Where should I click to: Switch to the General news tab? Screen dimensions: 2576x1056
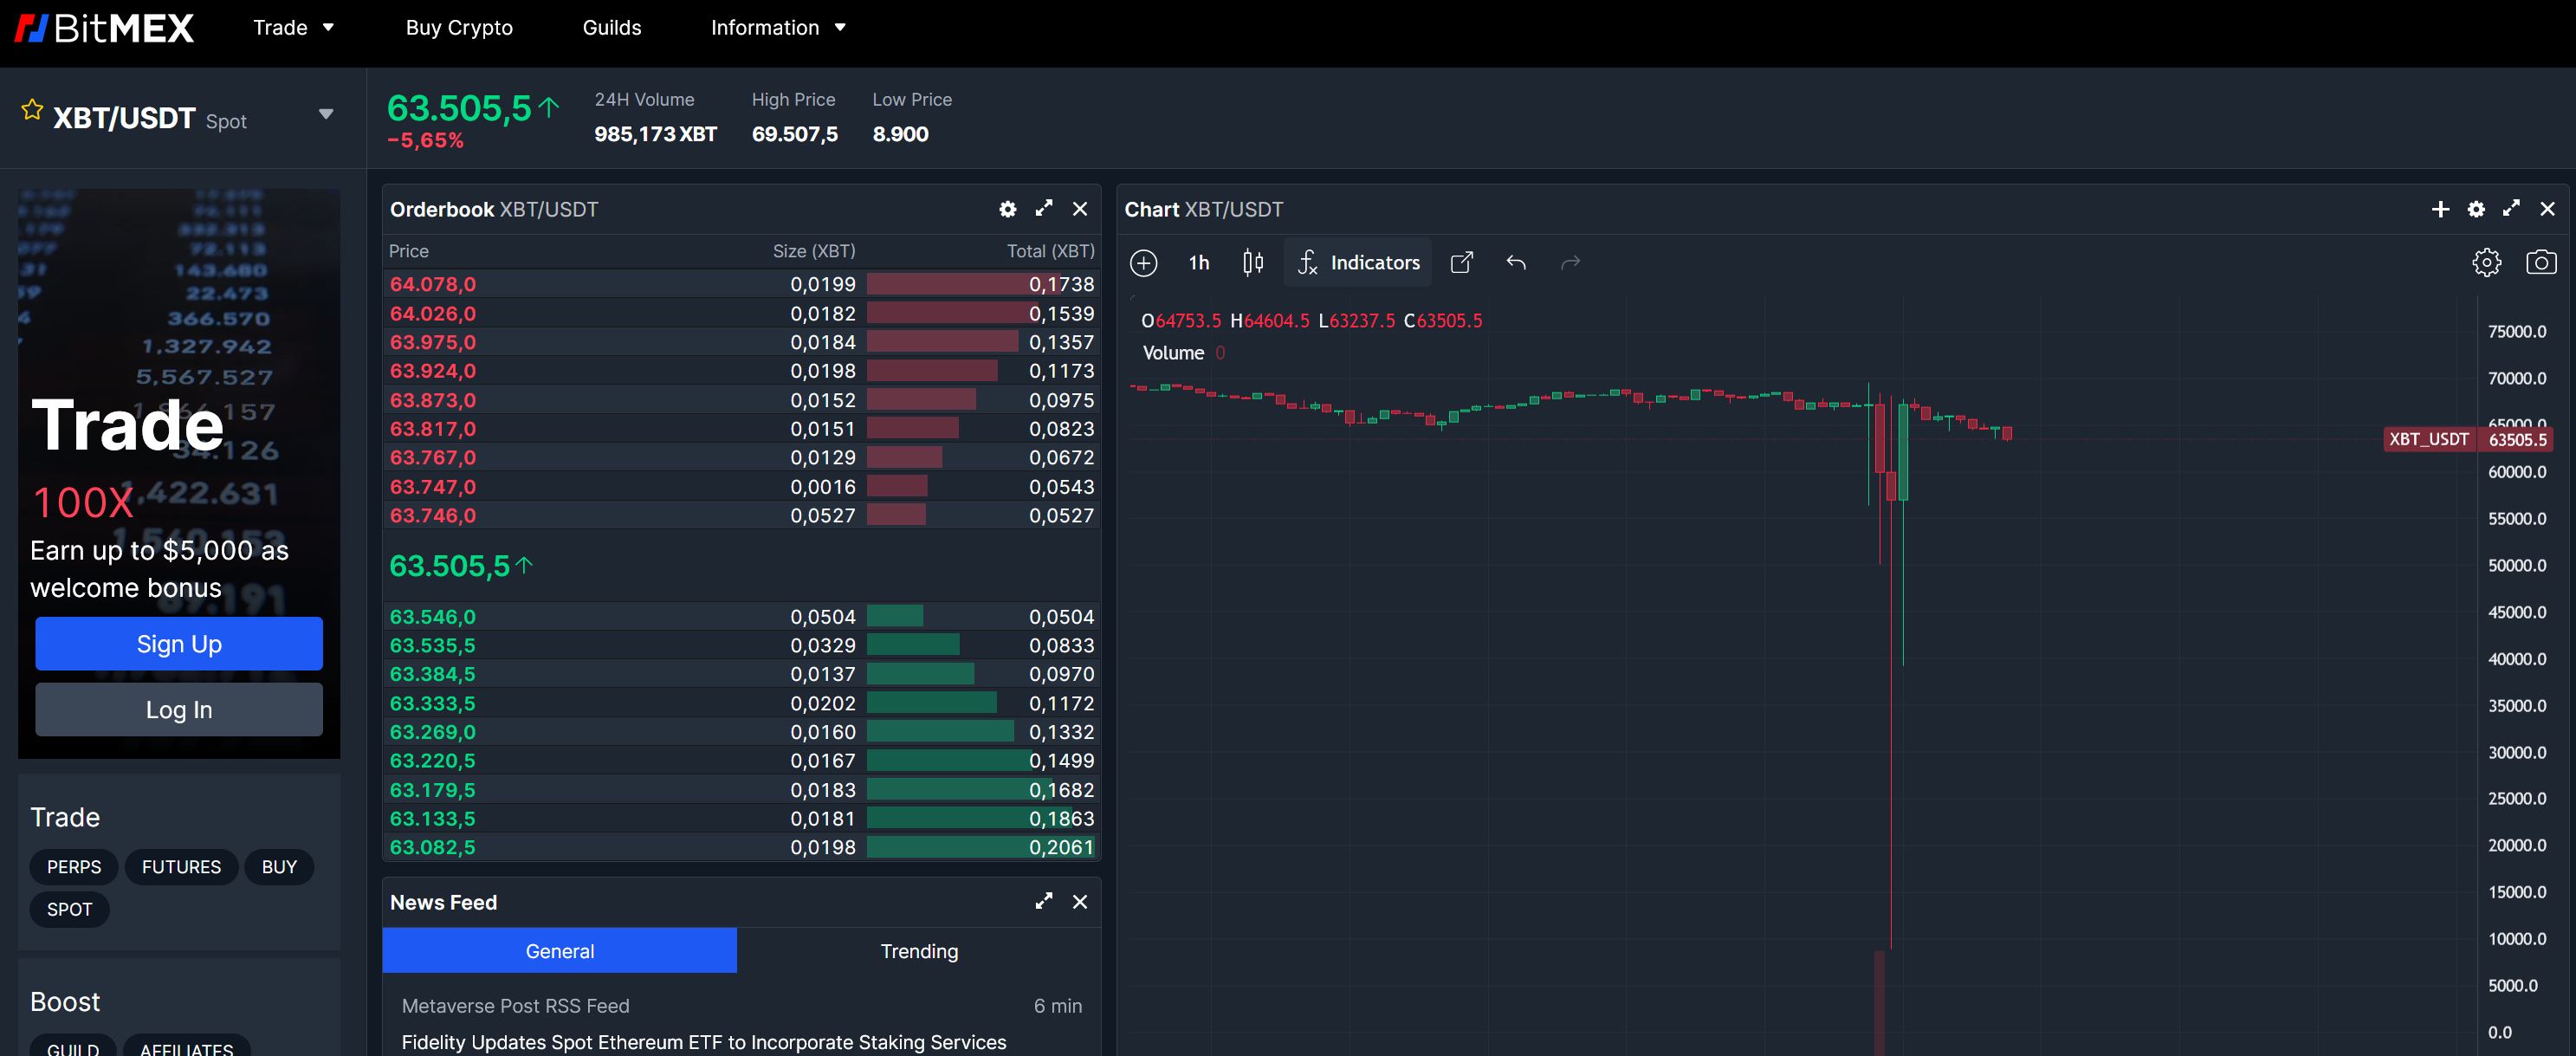click(x=560, y=951)
